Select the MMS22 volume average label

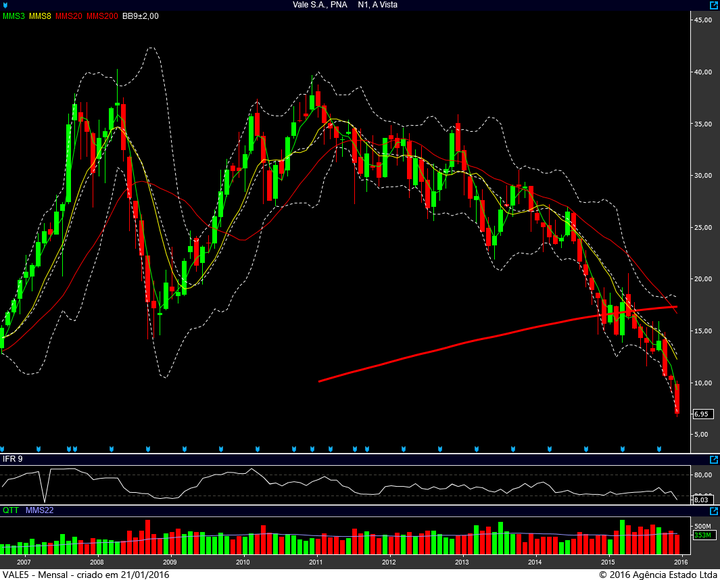pos(41,510)
